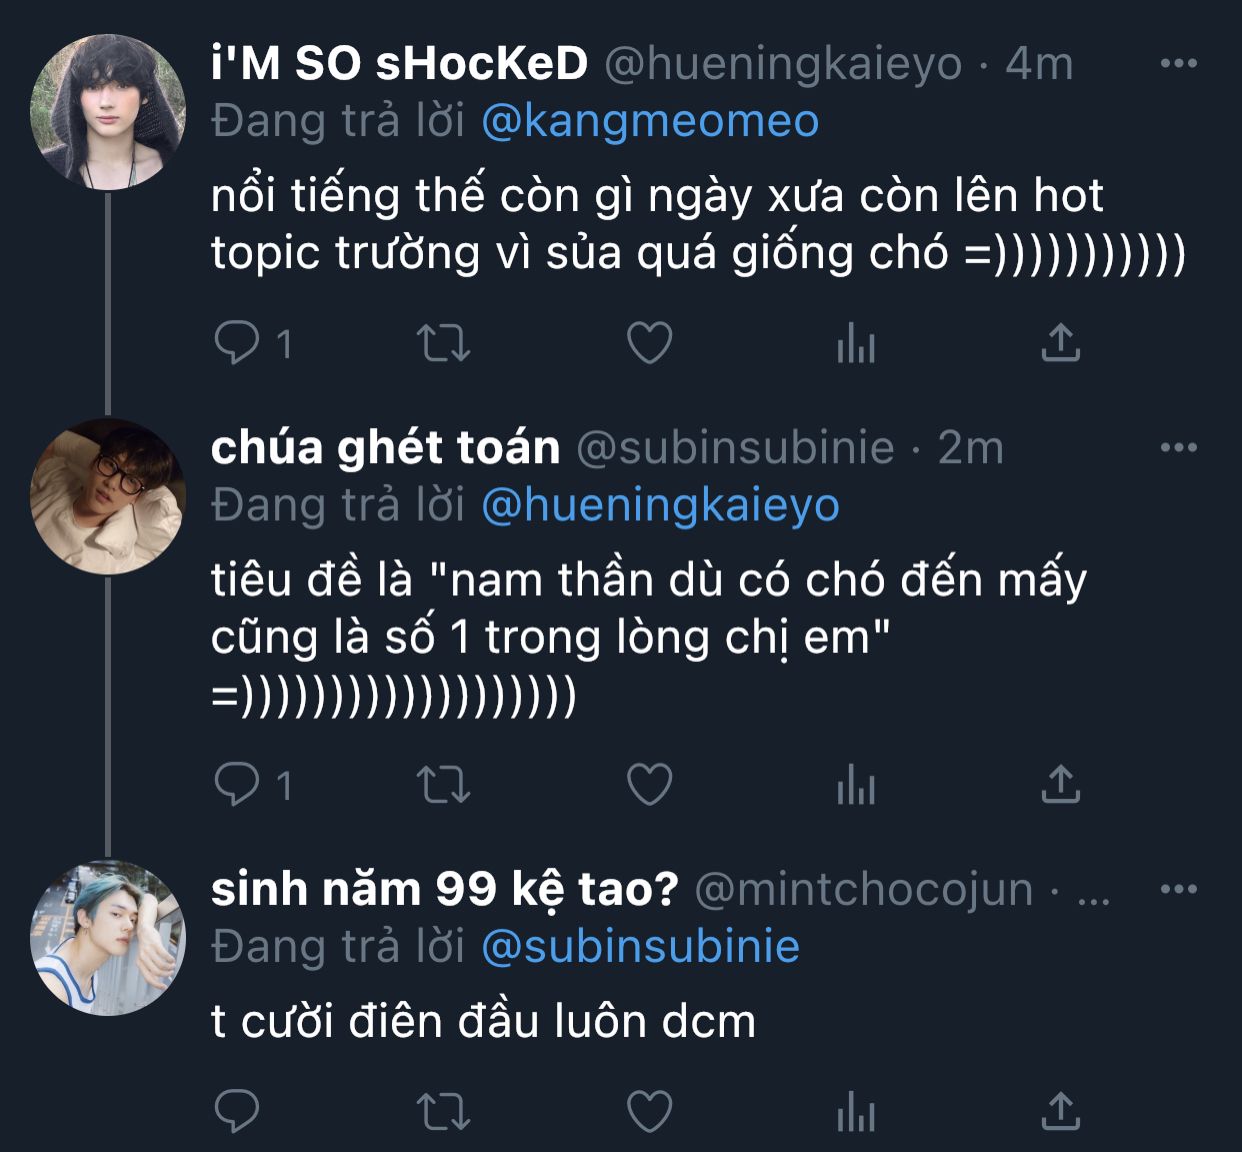Image resolution: width=1242 pixels, height=1152 pixels.
Task: Share the hueningkaieyo tweet
Action: (x=1061, y=343)
